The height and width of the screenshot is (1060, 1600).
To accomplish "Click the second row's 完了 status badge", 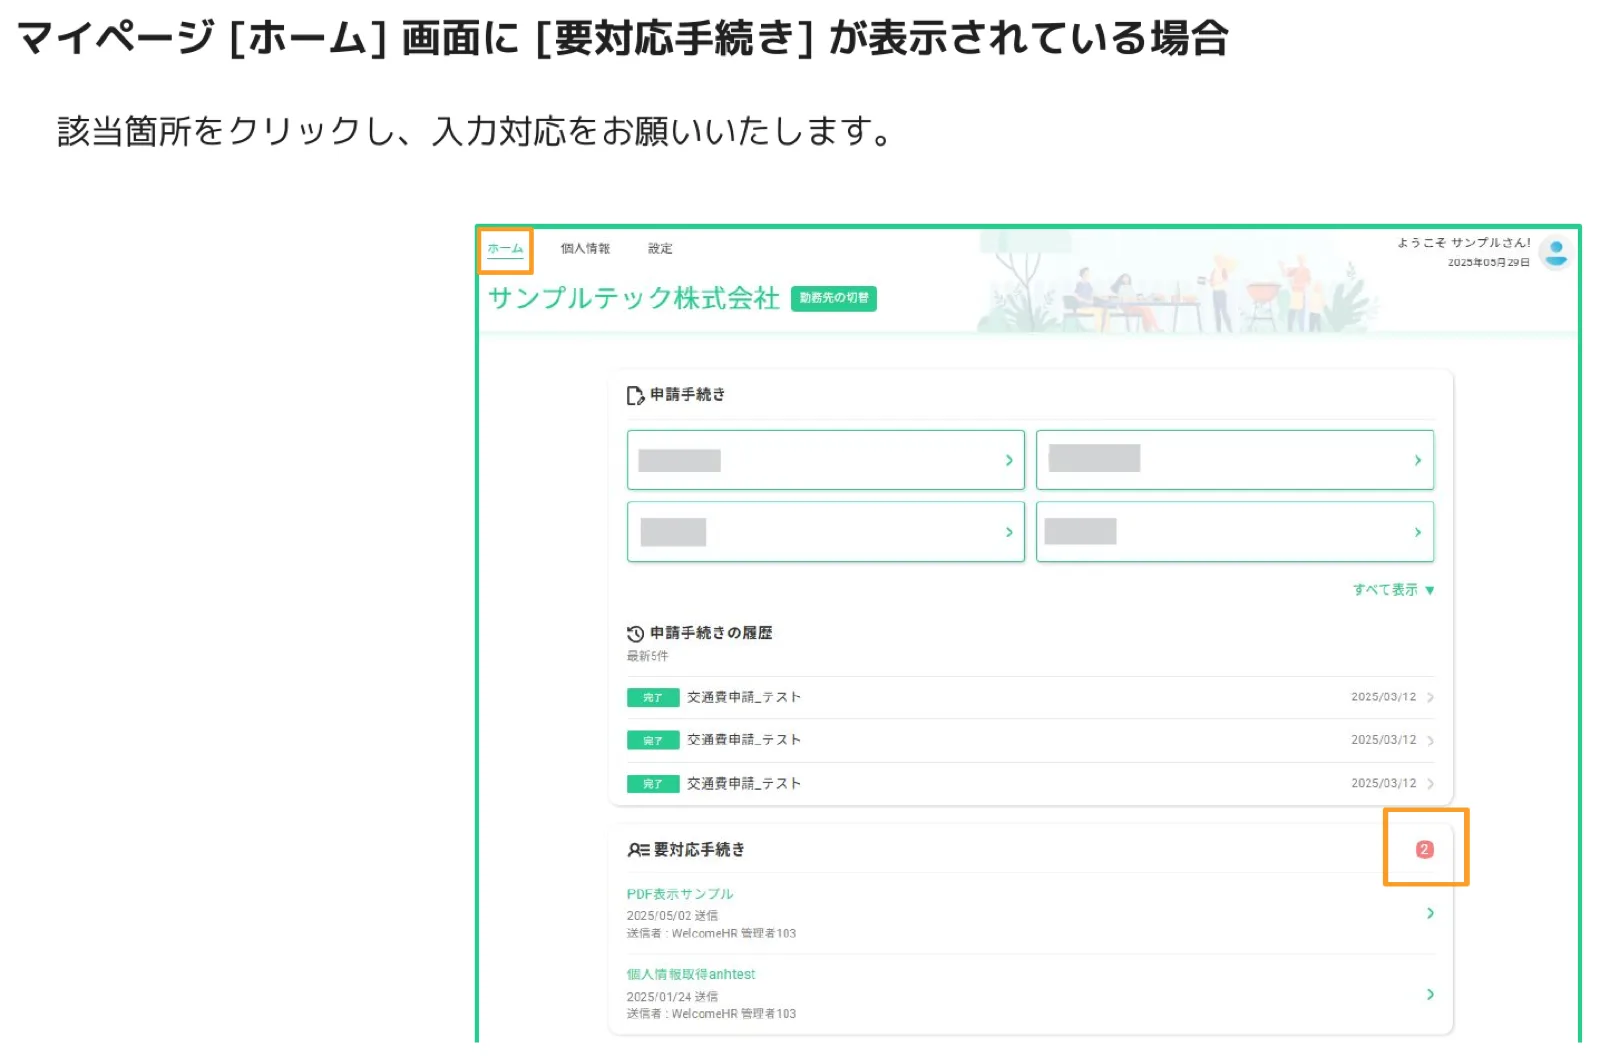I will 653,741.
